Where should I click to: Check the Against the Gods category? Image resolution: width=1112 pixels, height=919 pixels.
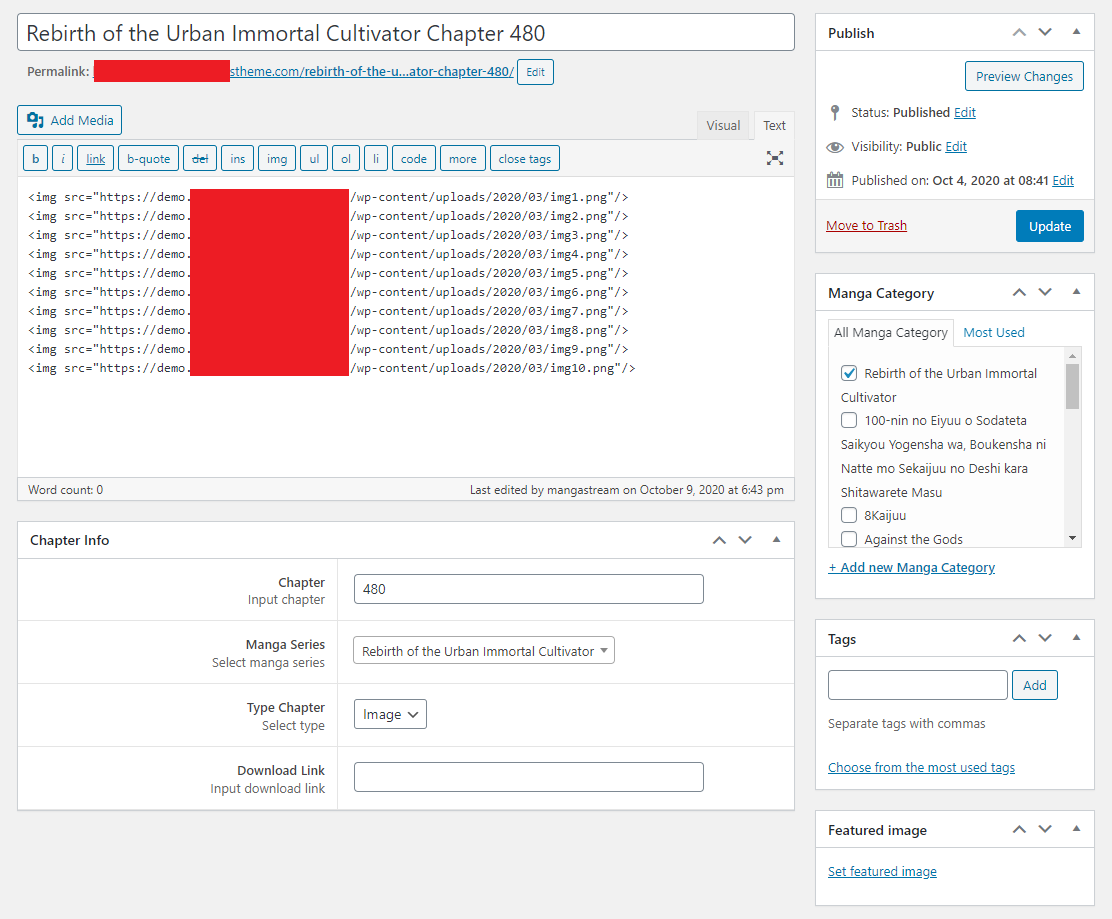point(849,539)
